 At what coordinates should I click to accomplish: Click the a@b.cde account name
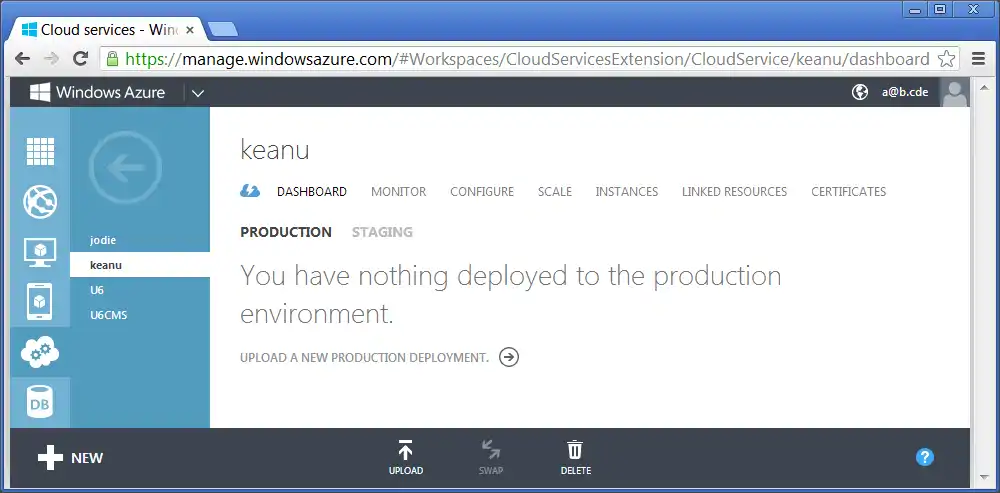[905, 92]
